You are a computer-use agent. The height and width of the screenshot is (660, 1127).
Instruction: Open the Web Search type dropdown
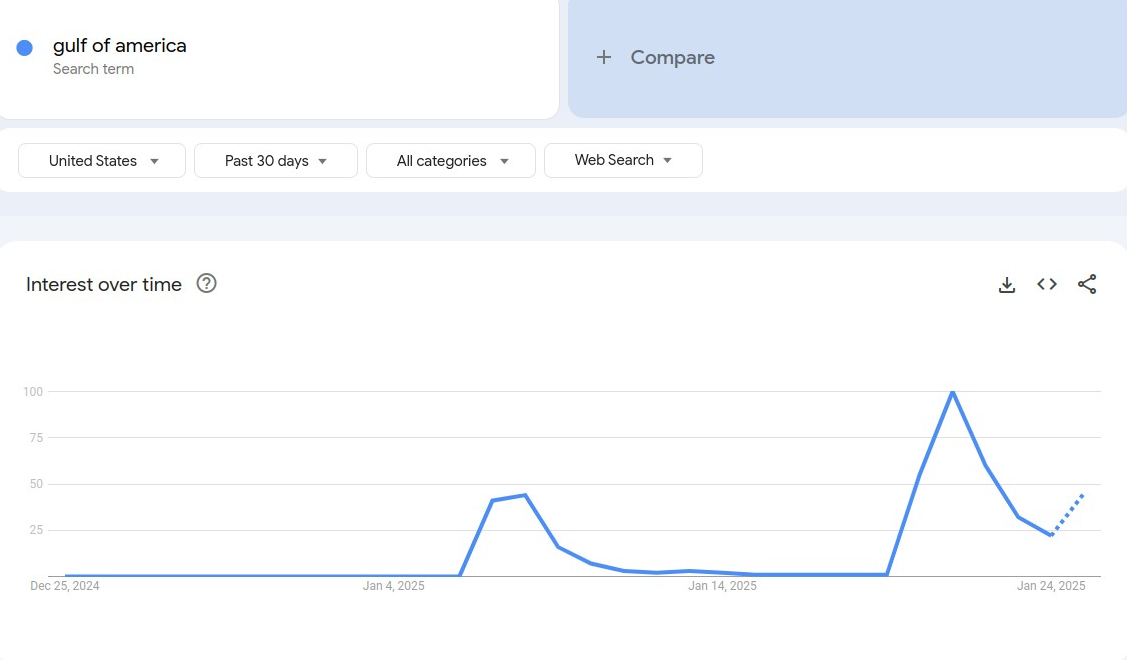[x=623, y=160]
